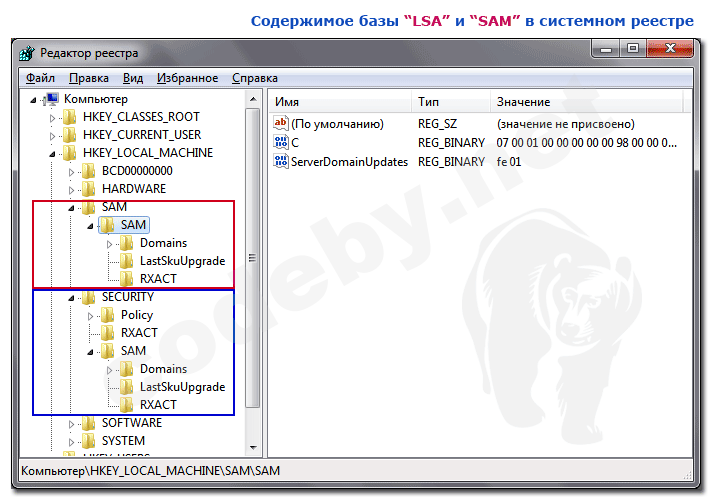Click the selected SAM subkey folder icon
715x500 pixels.
(x=108, y=225)
